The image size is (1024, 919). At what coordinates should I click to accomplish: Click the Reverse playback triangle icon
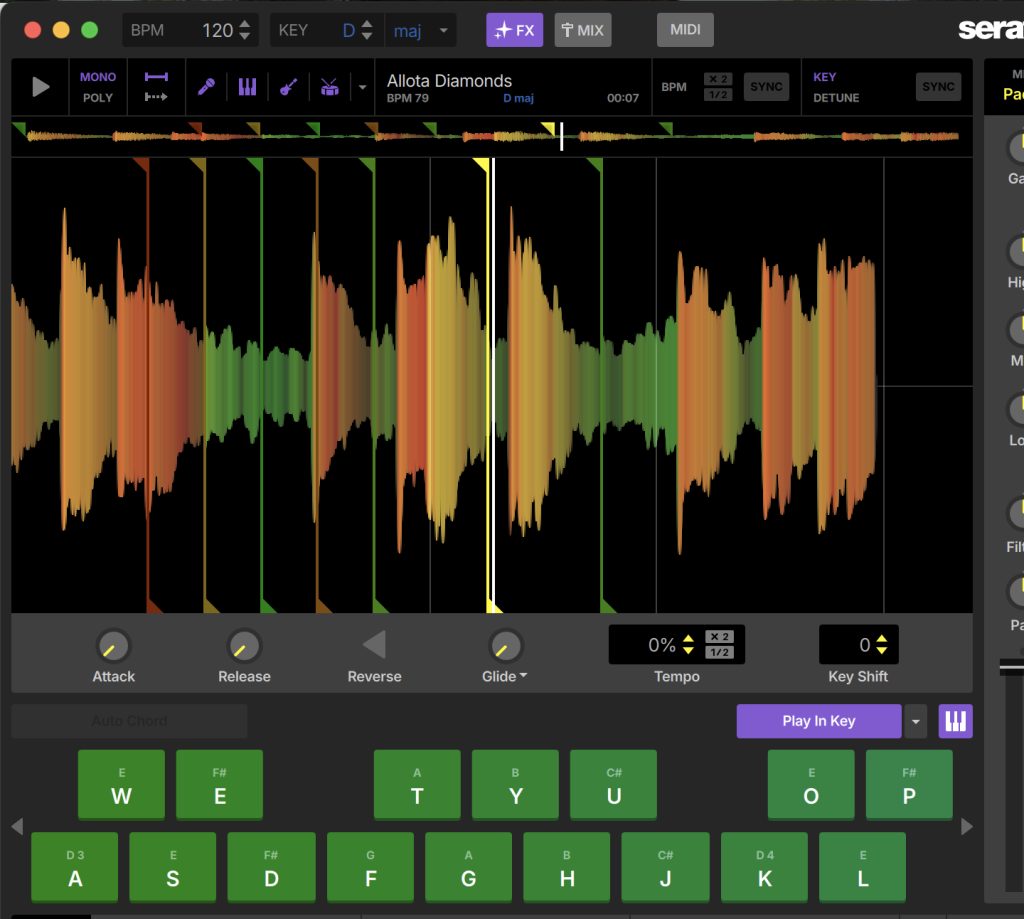coord(374,645)
